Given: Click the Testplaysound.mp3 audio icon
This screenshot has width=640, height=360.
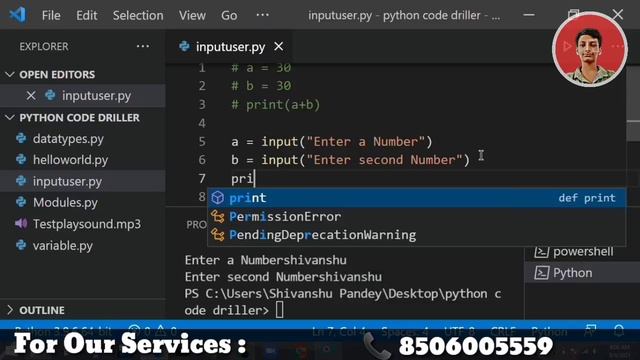Looking at the screenshot, I should [21, 223].
